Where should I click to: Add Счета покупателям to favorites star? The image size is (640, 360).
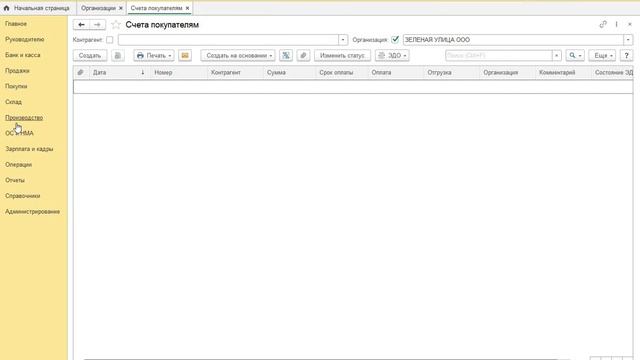coord(116,25)
